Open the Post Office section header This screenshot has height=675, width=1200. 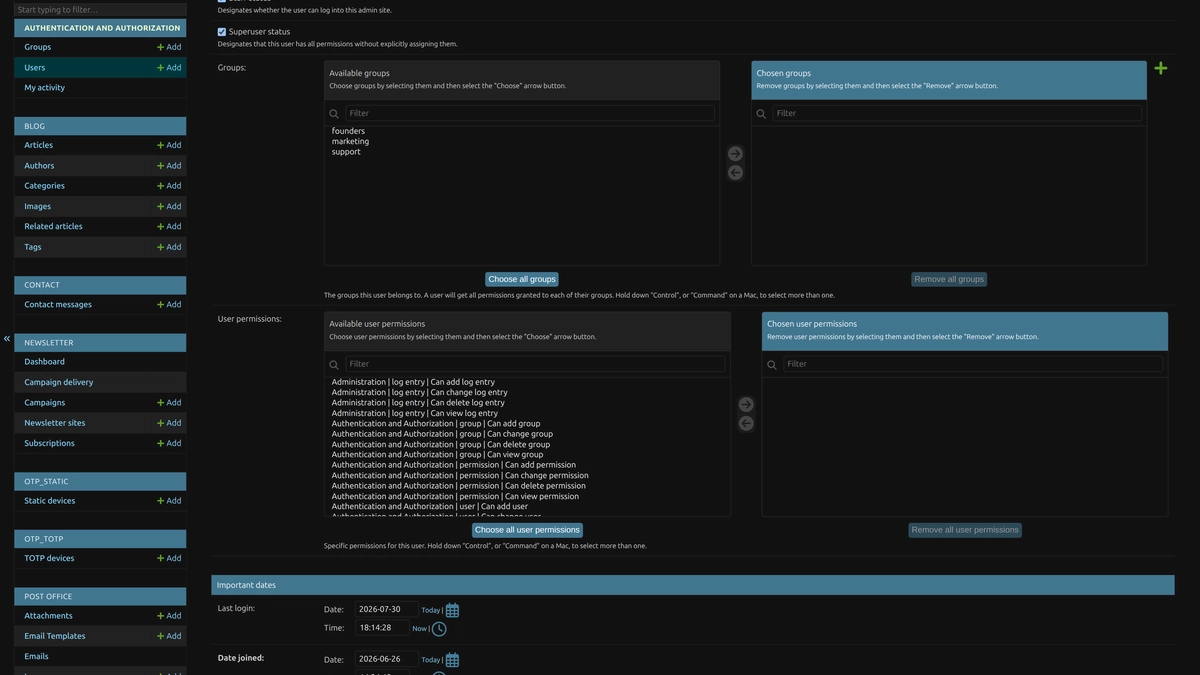click(x=48, y=596)
